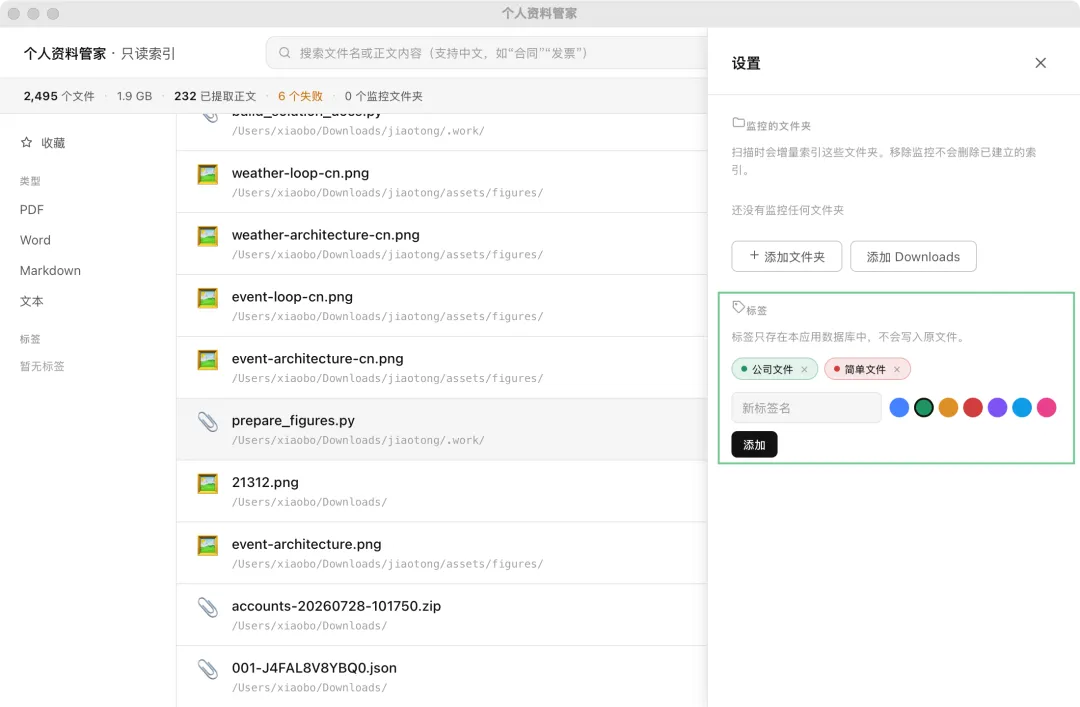The height and width of the screenshot is (707, 1080).
Task: Click the 232 已提取正文 status
Action: point(215,96)
